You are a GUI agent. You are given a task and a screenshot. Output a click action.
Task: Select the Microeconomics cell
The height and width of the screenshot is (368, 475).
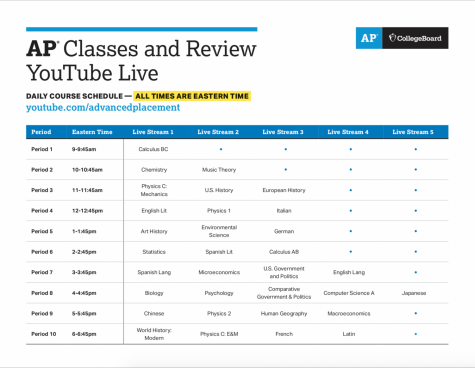tap(219, 272)
